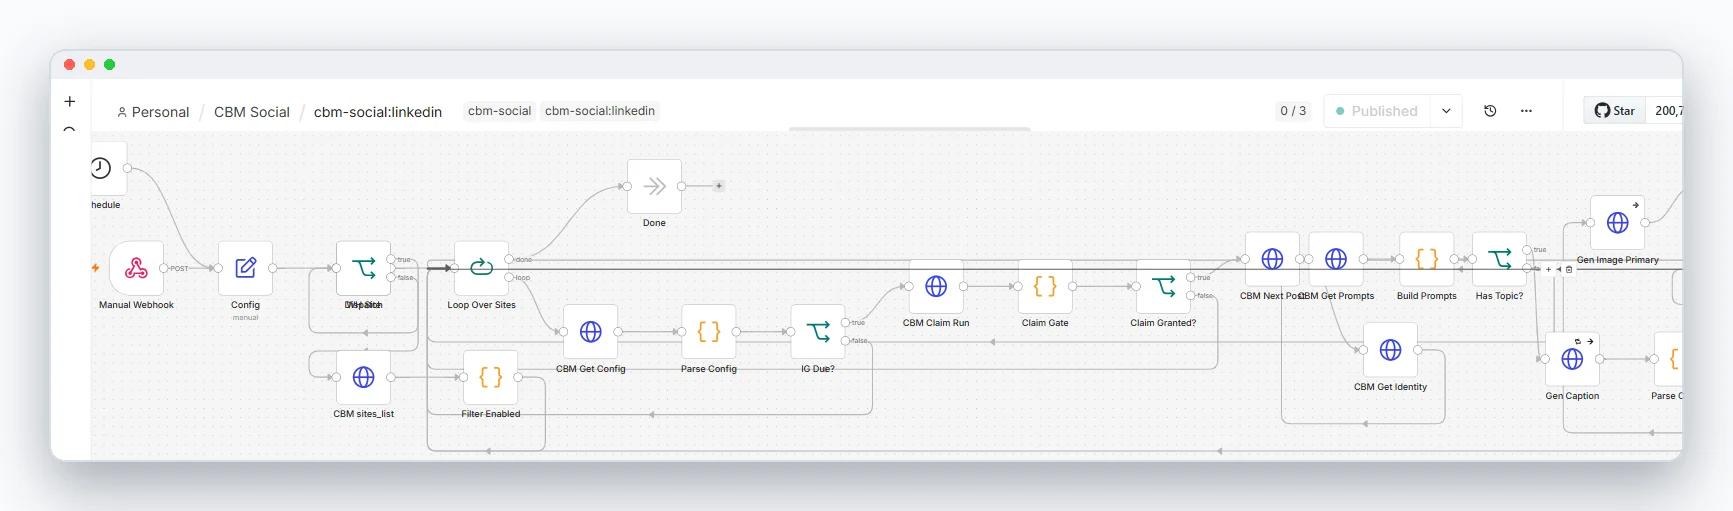Click the POST output of Manual Webhook
Viewport: 1733px width, 511px height.
pos(164,268)
